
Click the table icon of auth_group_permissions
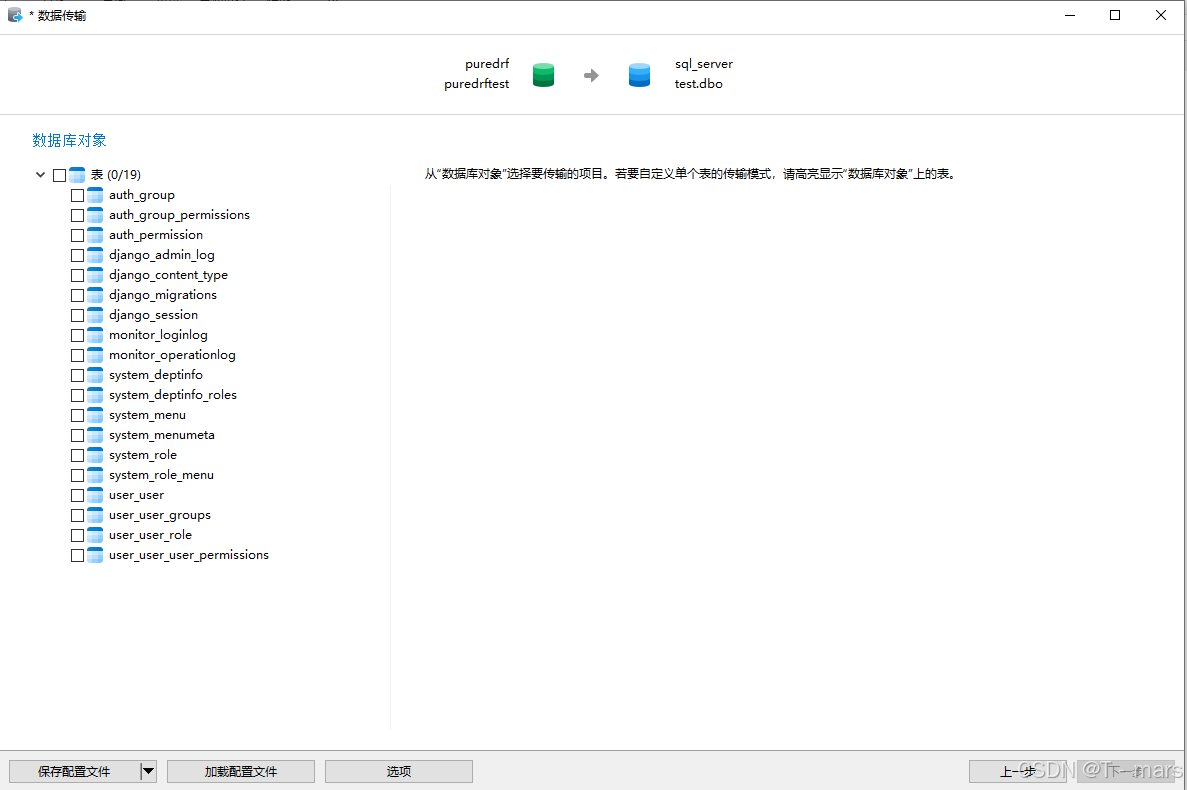[95, 215]
